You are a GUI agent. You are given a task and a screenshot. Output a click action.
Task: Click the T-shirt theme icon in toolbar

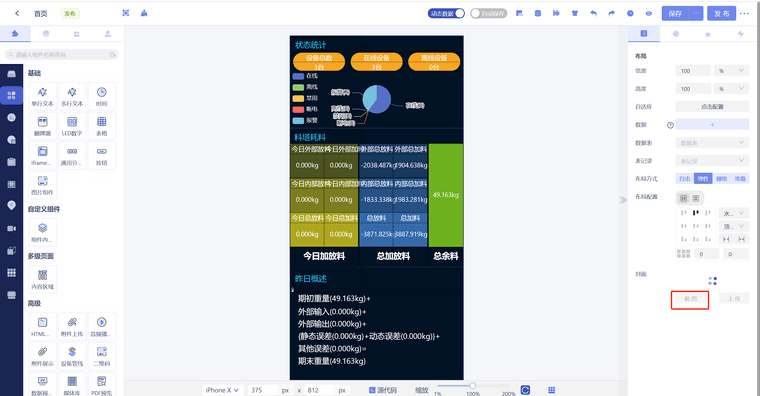575,14
